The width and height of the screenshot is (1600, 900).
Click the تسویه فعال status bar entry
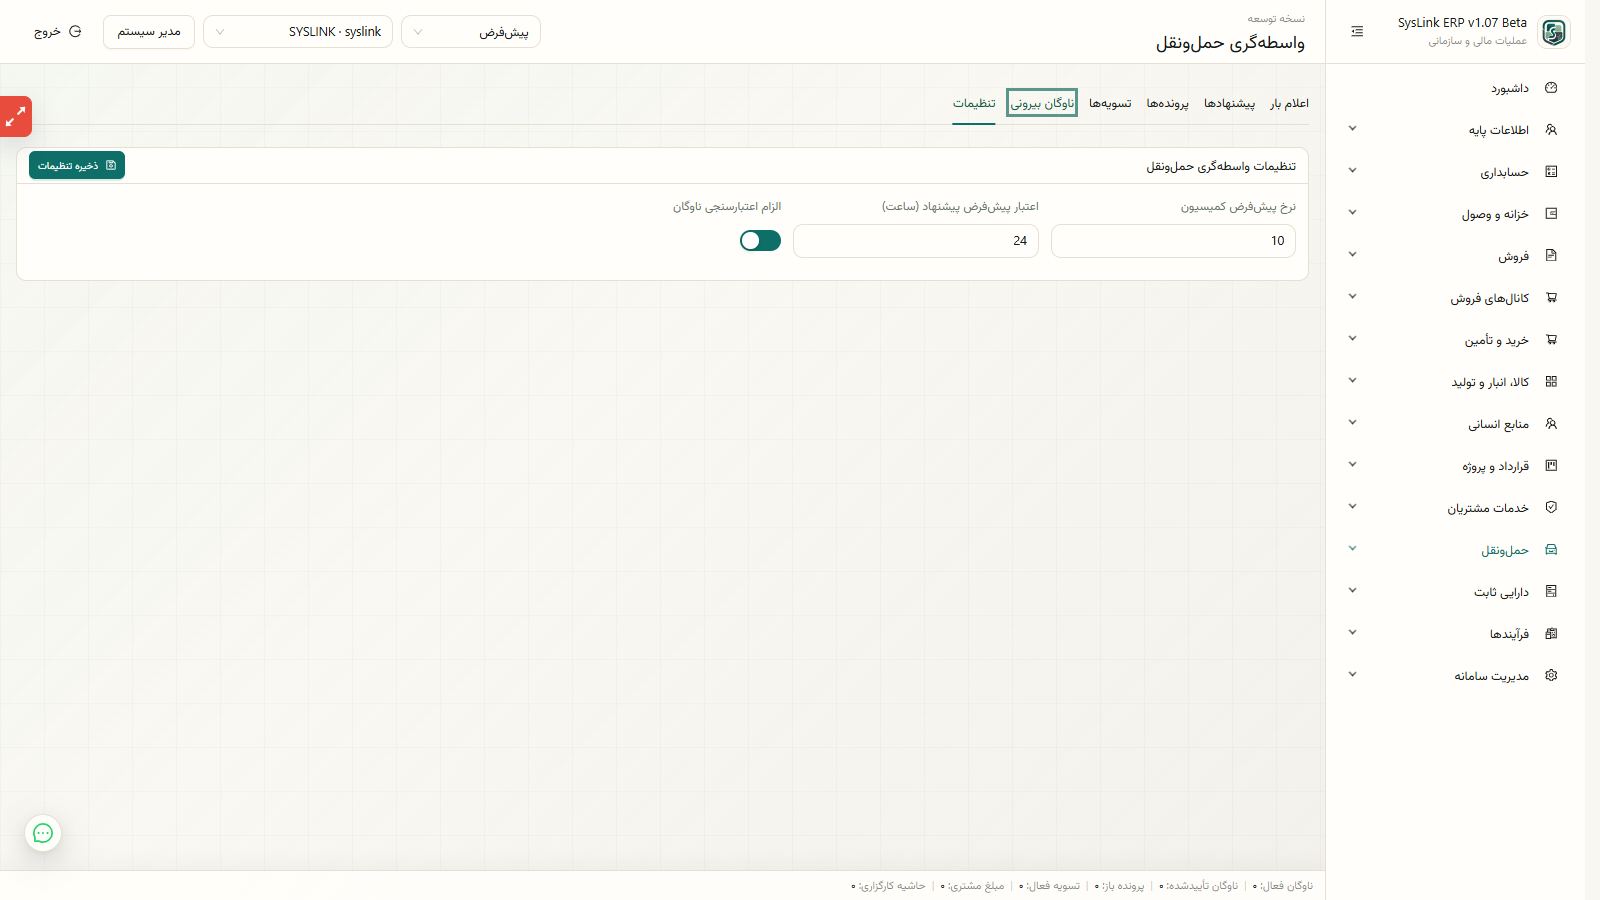(x=1049, y=886)
